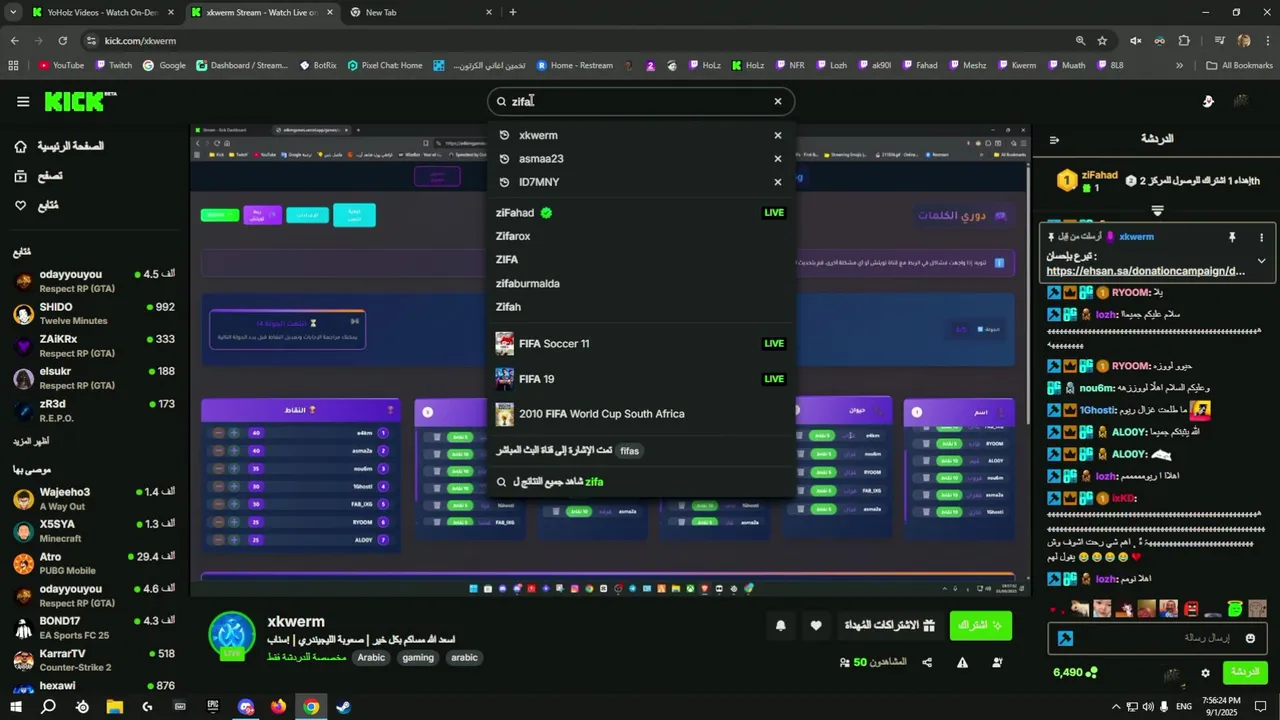This screenshot has height=720, width=1280.
Task: Click the Arabic tag chip
Action: 371,658
